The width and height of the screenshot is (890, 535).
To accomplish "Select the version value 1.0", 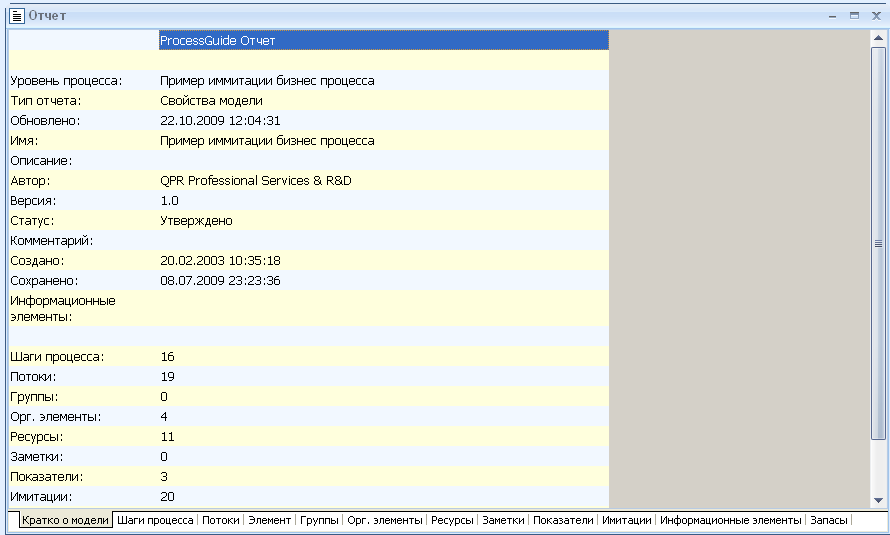I will click(169, 201).
